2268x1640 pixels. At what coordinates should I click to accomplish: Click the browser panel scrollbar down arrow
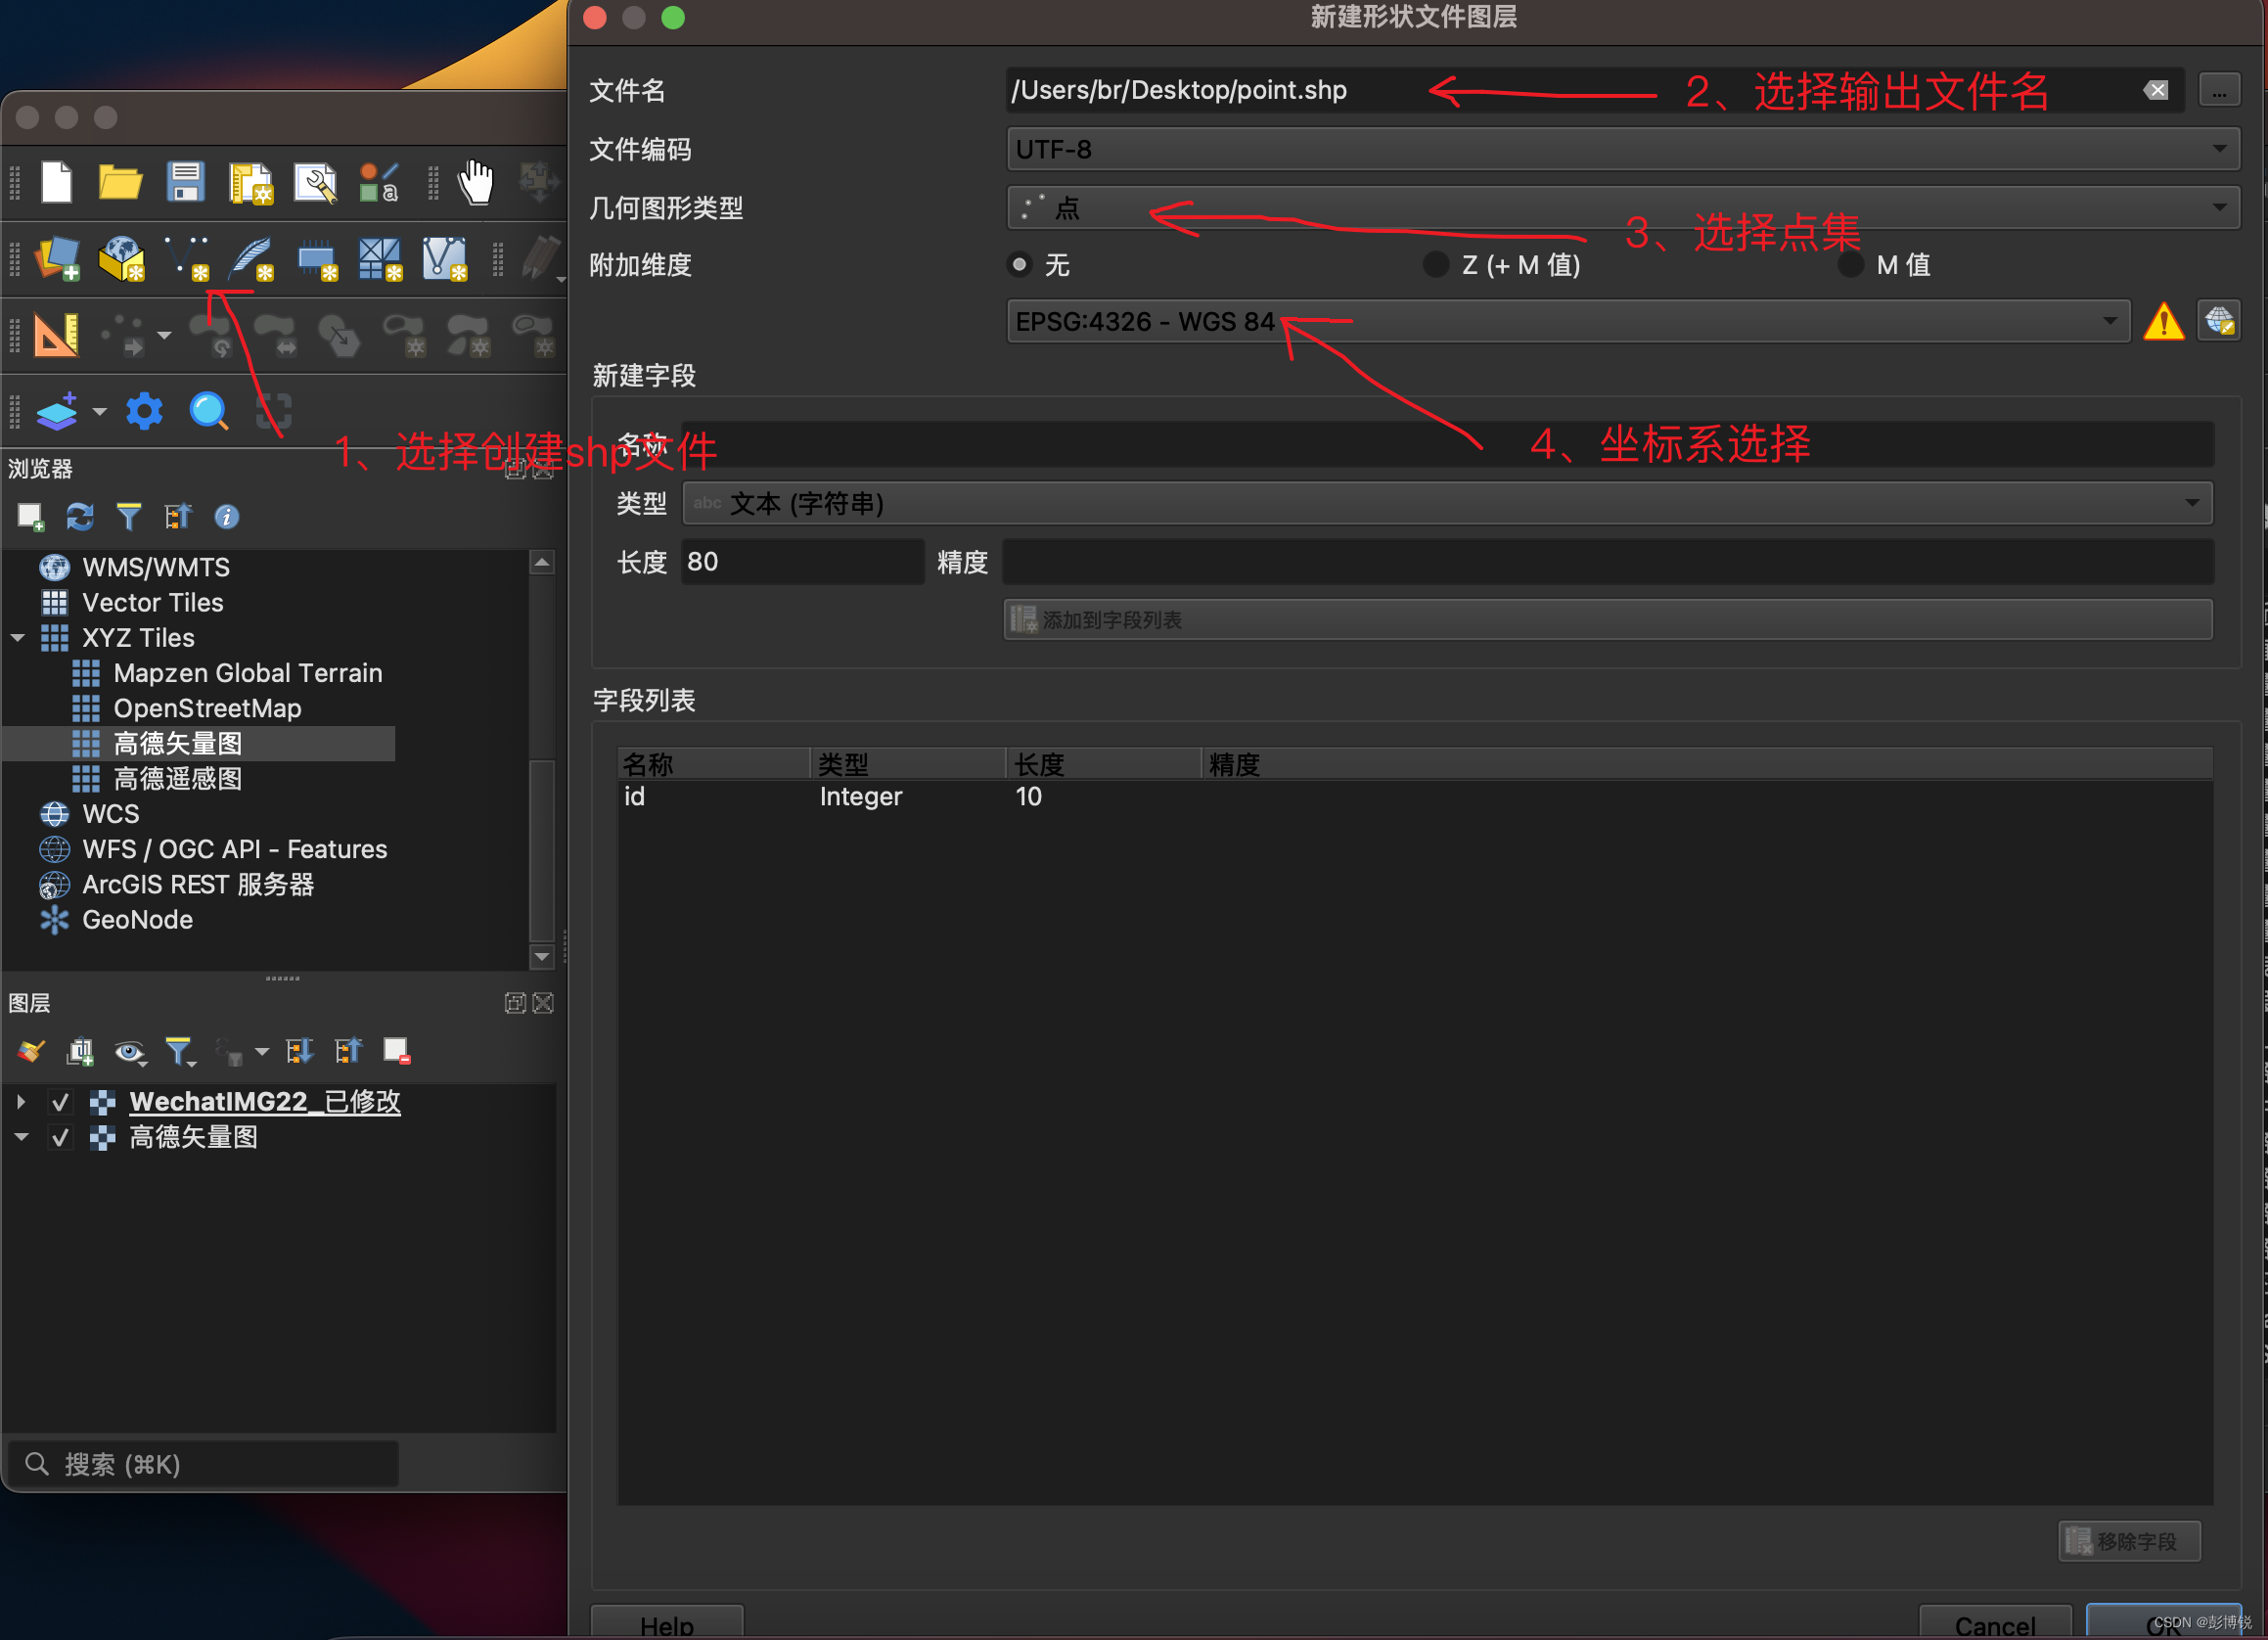[x=541, y=957]
